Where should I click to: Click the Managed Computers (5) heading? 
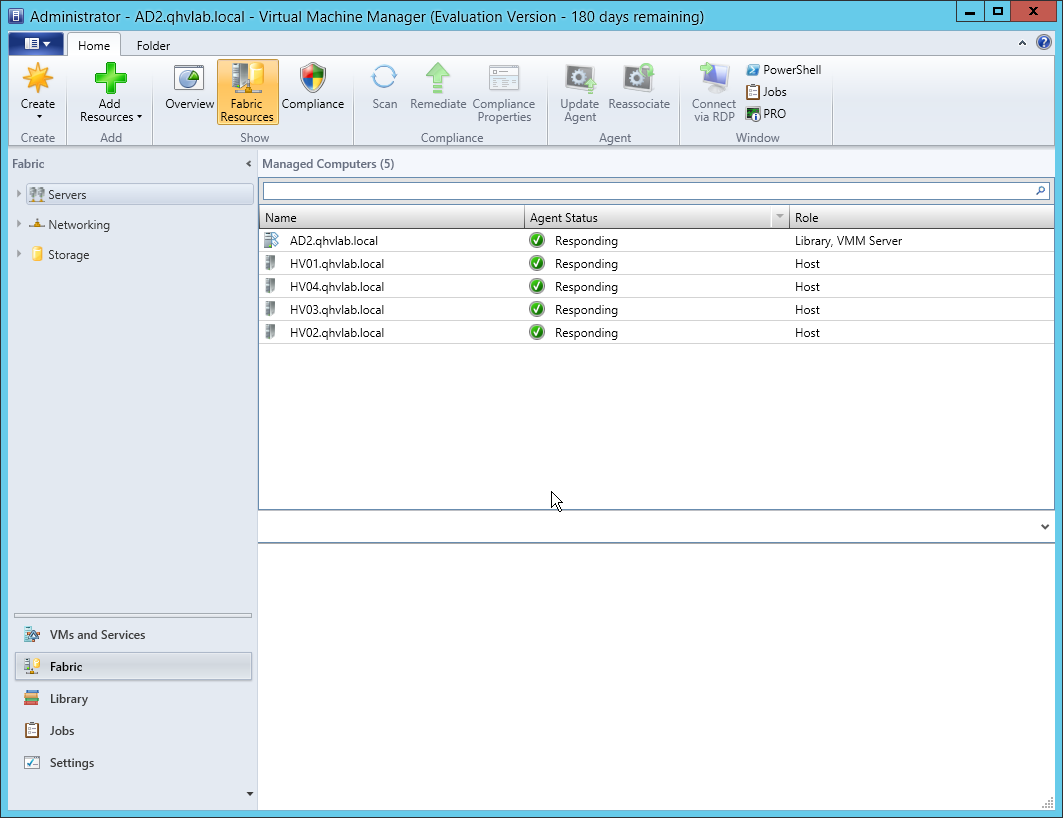click(x=328, y=164)
